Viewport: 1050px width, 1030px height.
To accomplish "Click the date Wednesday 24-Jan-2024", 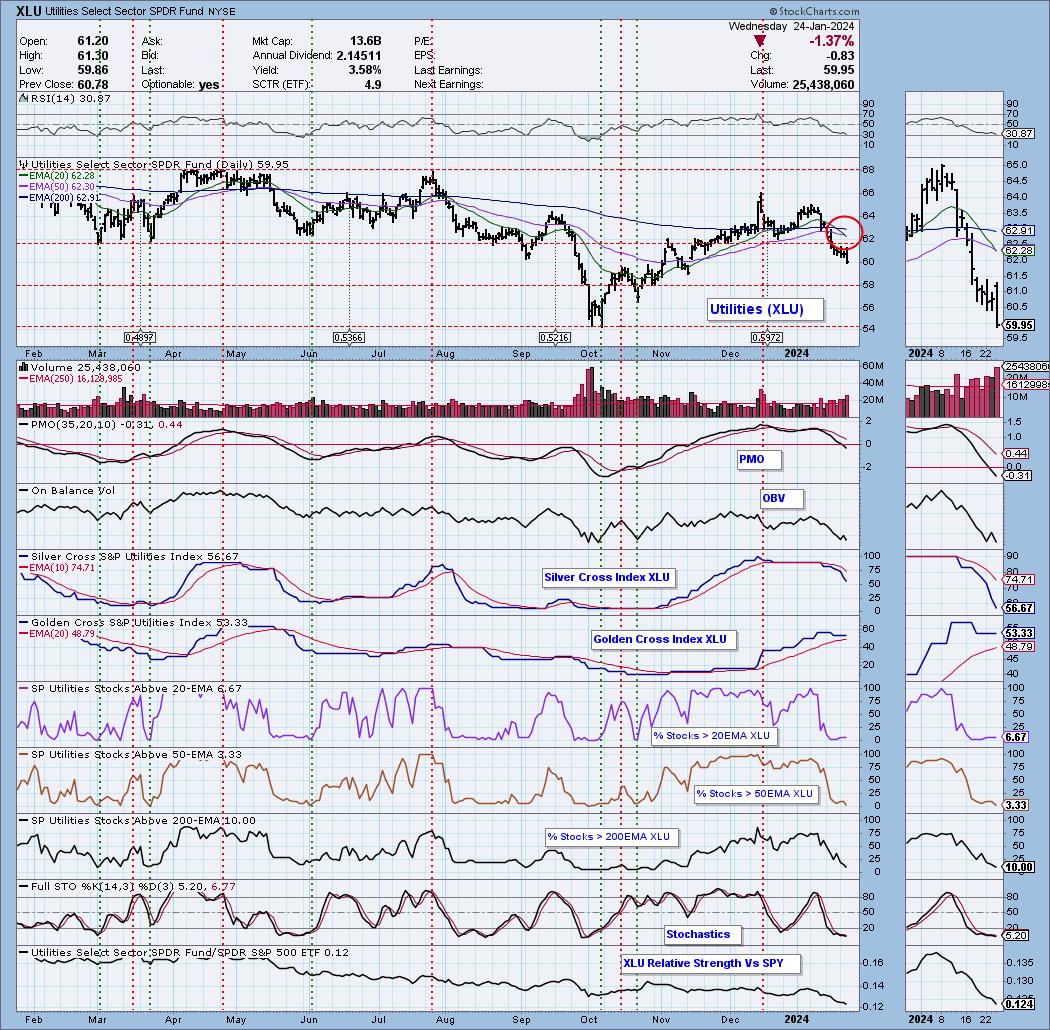I will click(791, 26).
